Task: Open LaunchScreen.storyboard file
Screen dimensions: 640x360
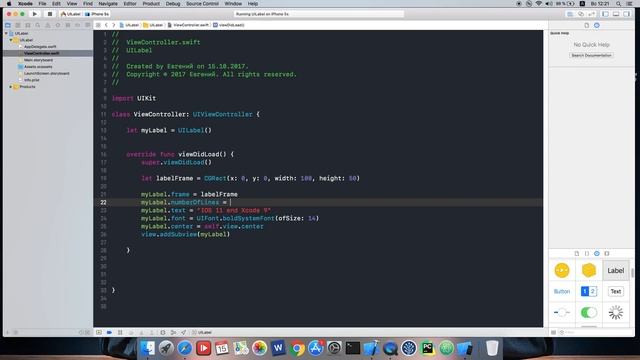Action: 47,73
